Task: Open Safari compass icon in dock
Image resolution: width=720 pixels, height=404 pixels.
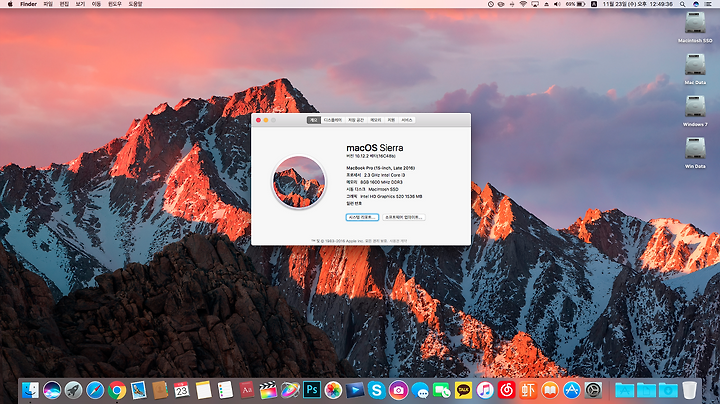Action: [x=95, y=390]
